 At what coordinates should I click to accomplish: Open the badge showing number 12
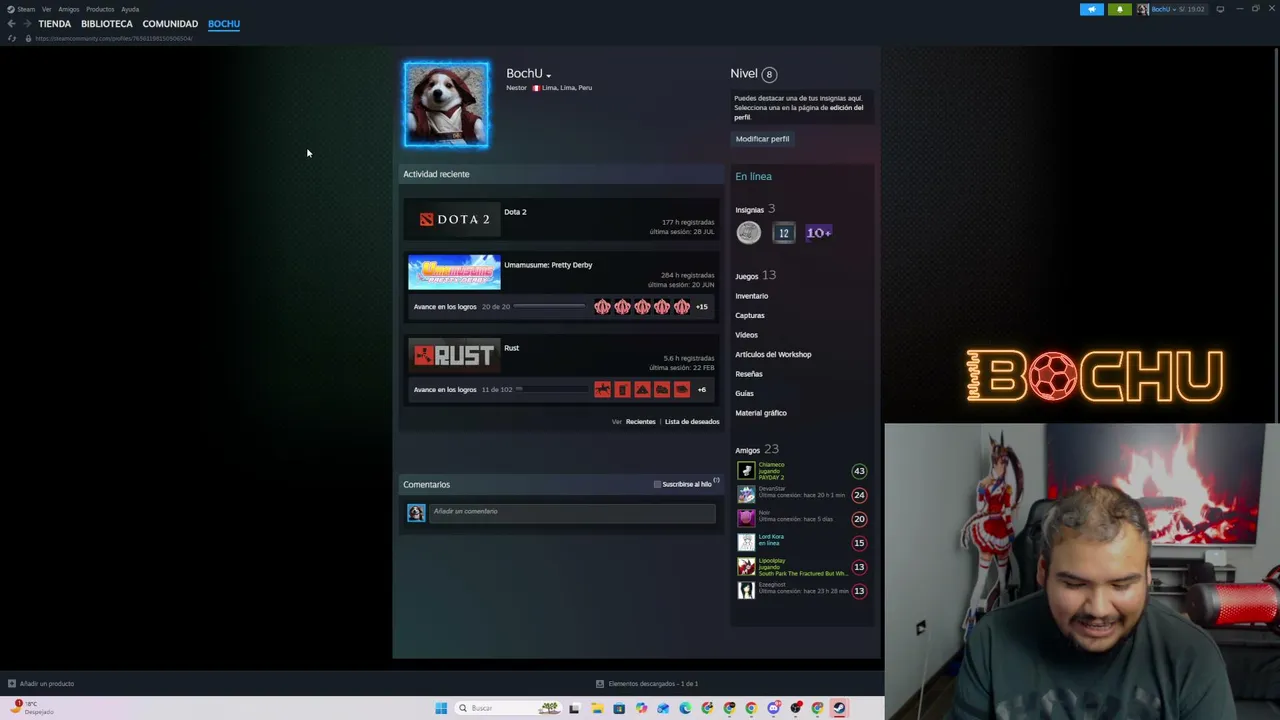point(783,233)
